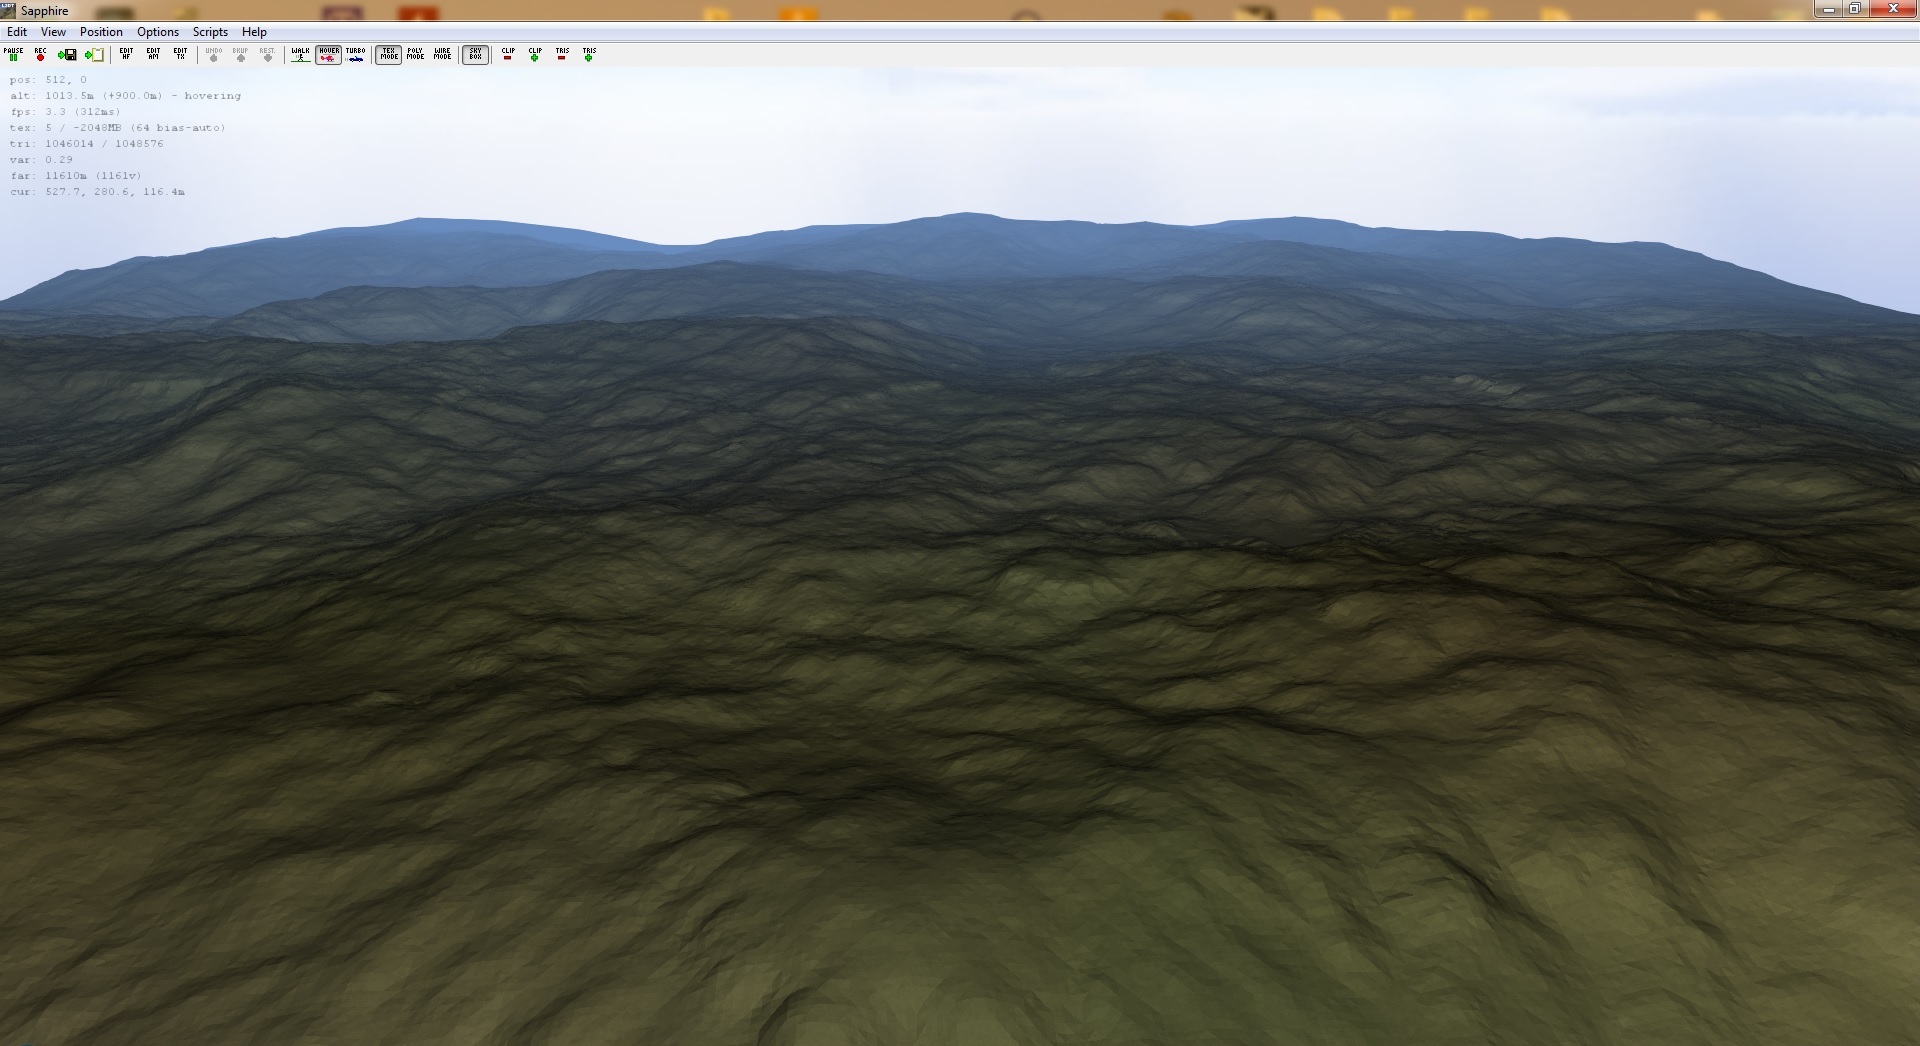Switch to POLY MODE rendering
Viewport: 1920px width, 1046px height.
pos(415,54)
